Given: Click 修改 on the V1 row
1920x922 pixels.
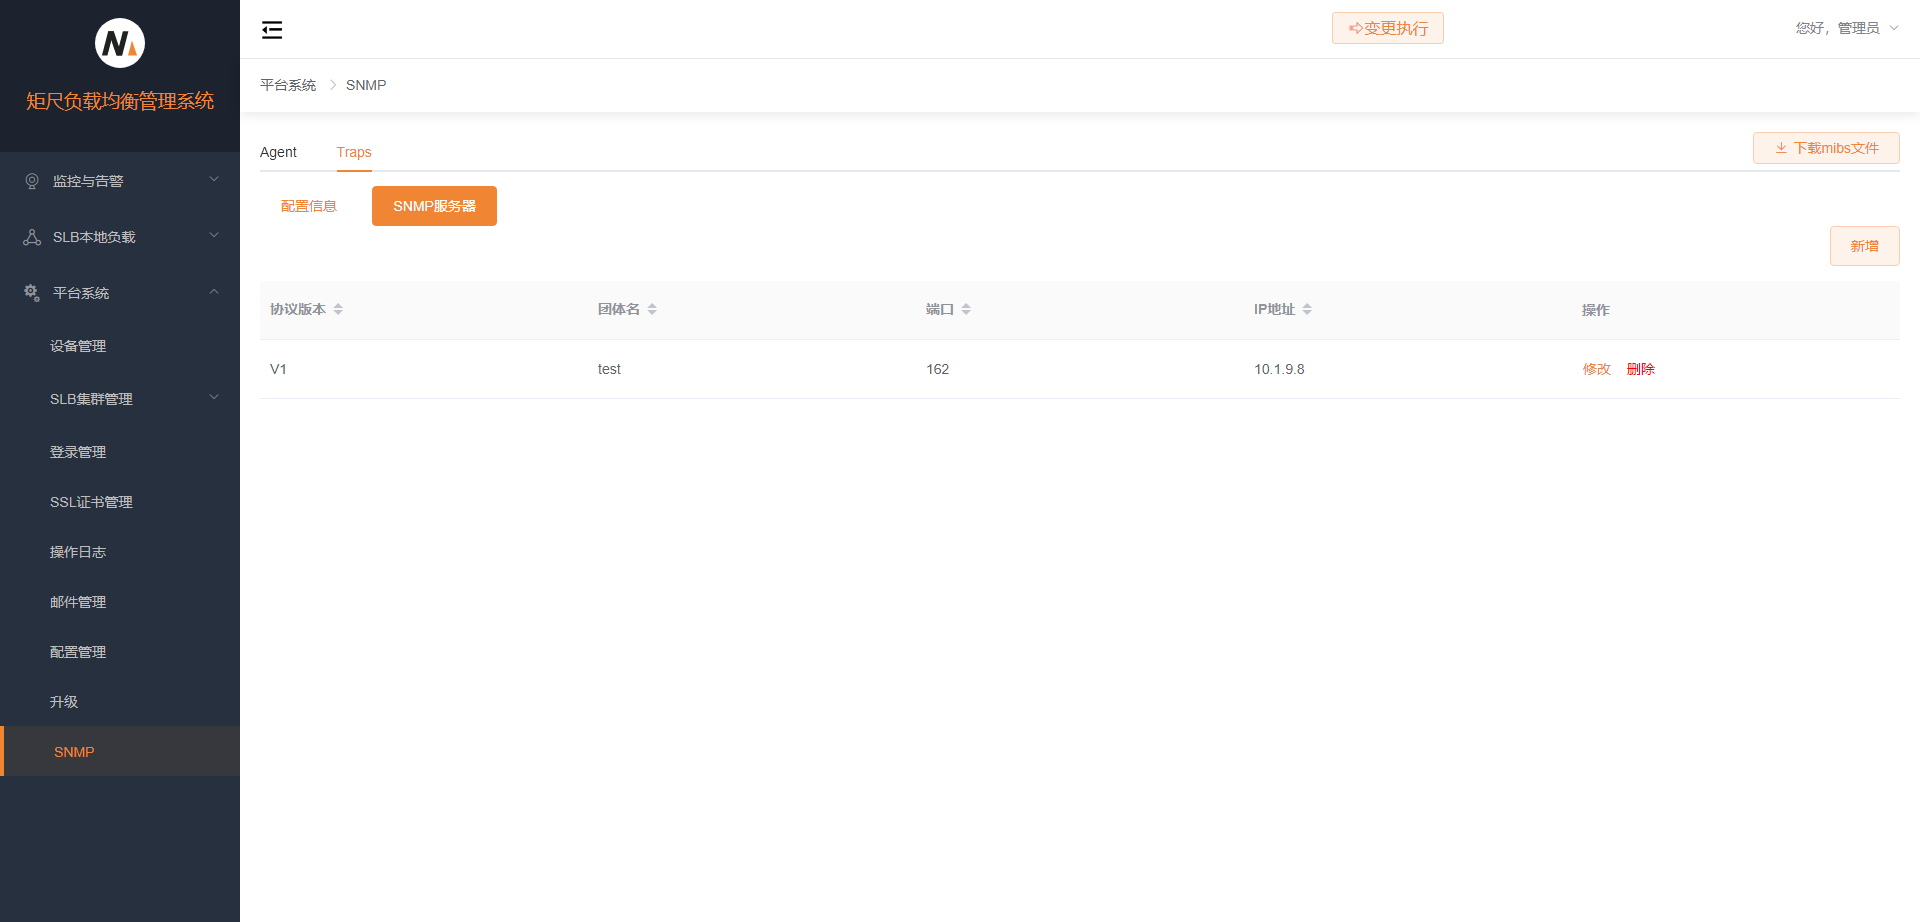Looking at the screenshot, I should click(x=1596, y=369).
